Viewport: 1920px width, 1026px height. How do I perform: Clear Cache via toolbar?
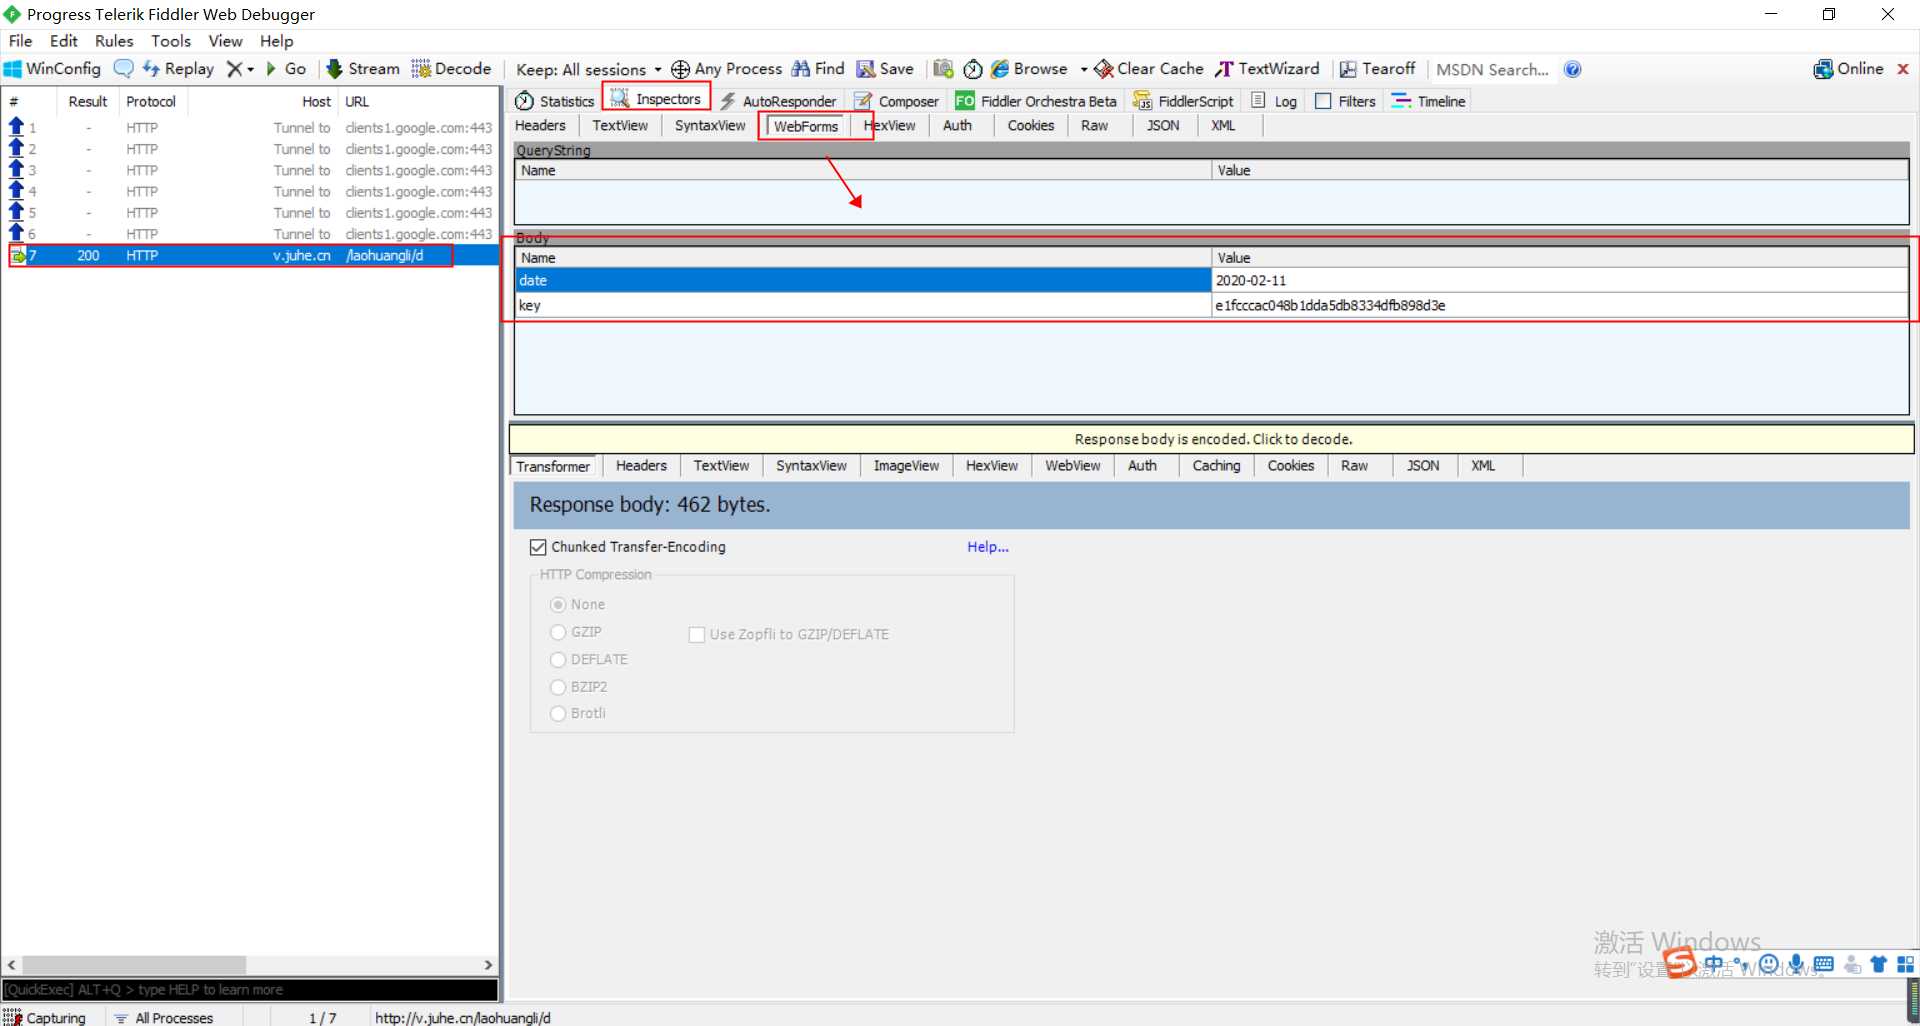tap(1149, 69)
